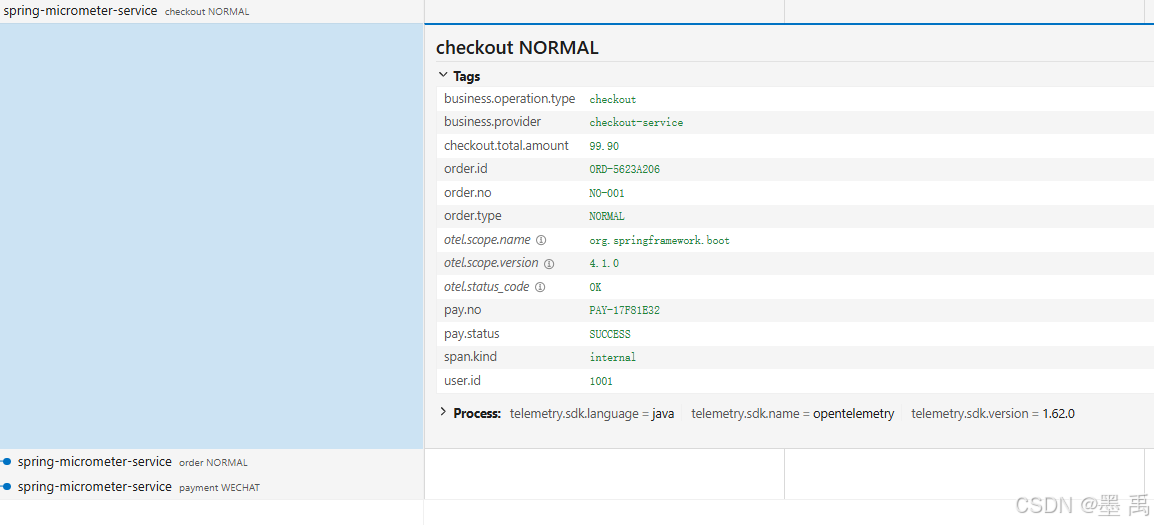Click the pay.no value PAY-17F81E32
Viewport: 1154px width, 525px height.
pyautogui.click(x=624, y=311)
